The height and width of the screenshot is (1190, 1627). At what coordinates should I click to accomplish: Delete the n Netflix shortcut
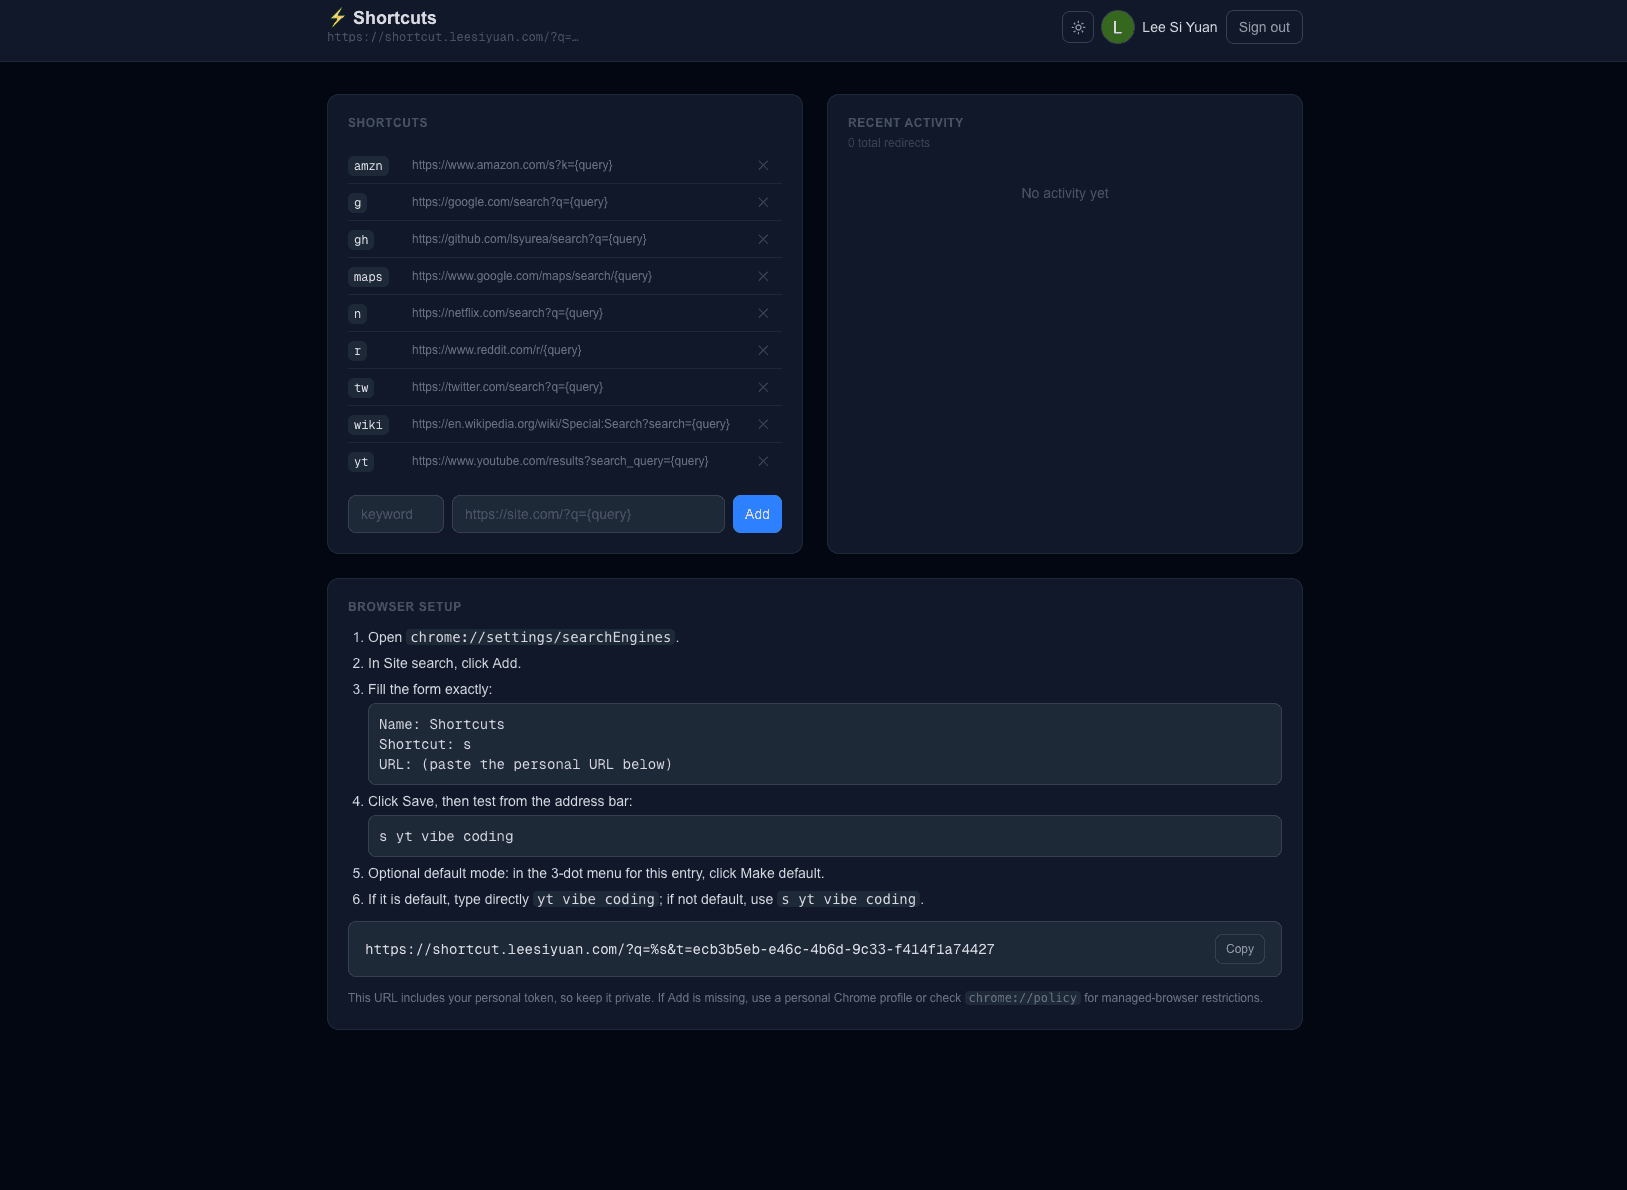(x=762, y=313)
